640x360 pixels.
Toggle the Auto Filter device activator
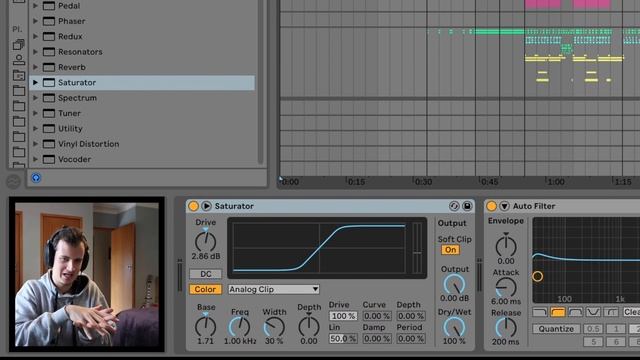coord(491,206)
